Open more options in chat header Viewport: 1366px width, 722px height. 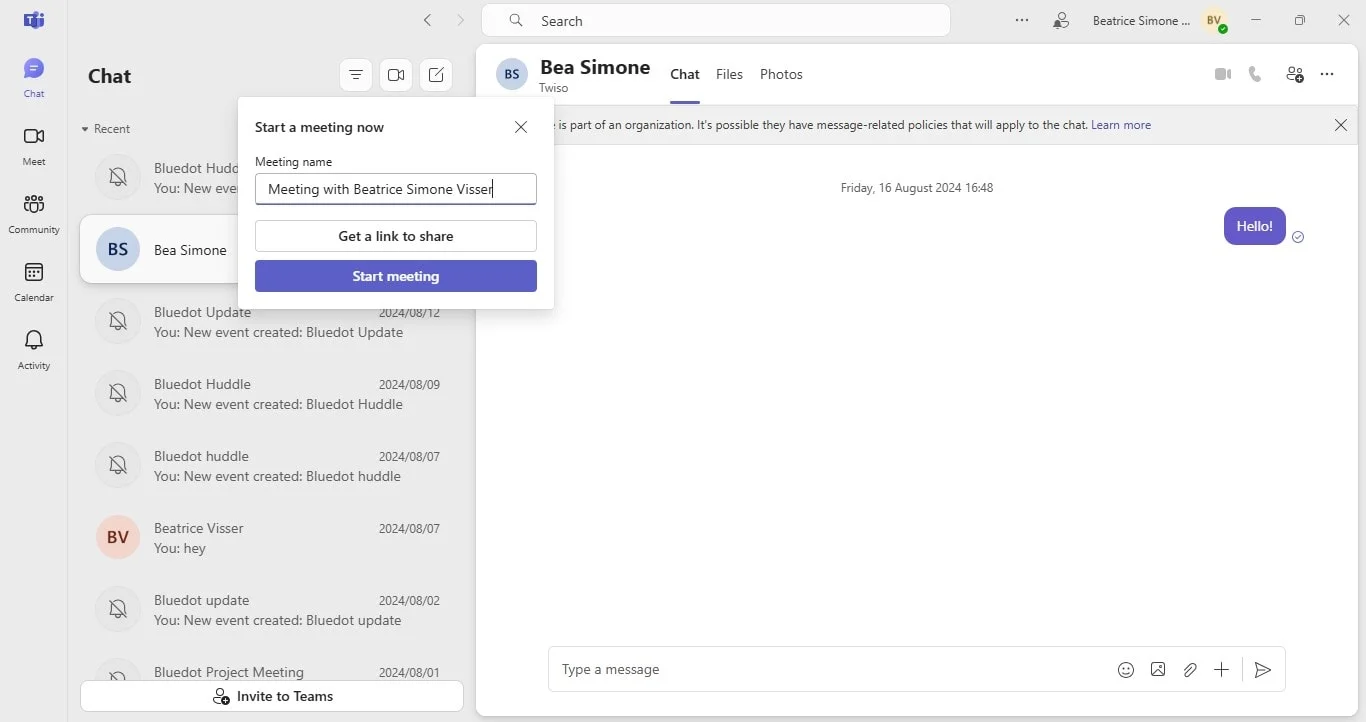coord(1327,74)
